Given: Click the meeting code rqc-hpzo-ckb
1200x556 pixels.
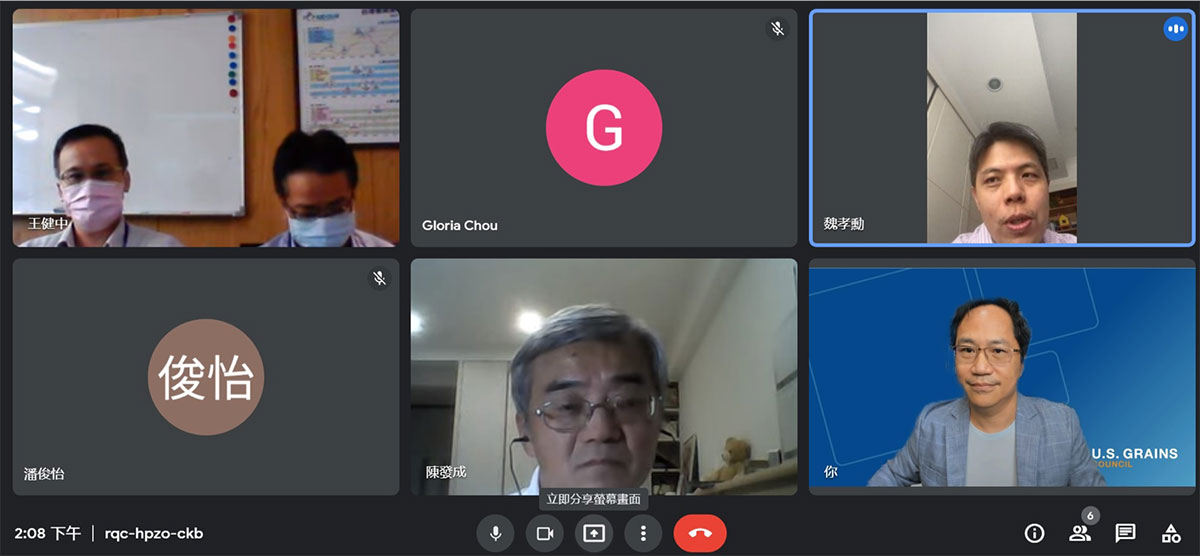Looking at the screenshot, I should coord(153,533).
